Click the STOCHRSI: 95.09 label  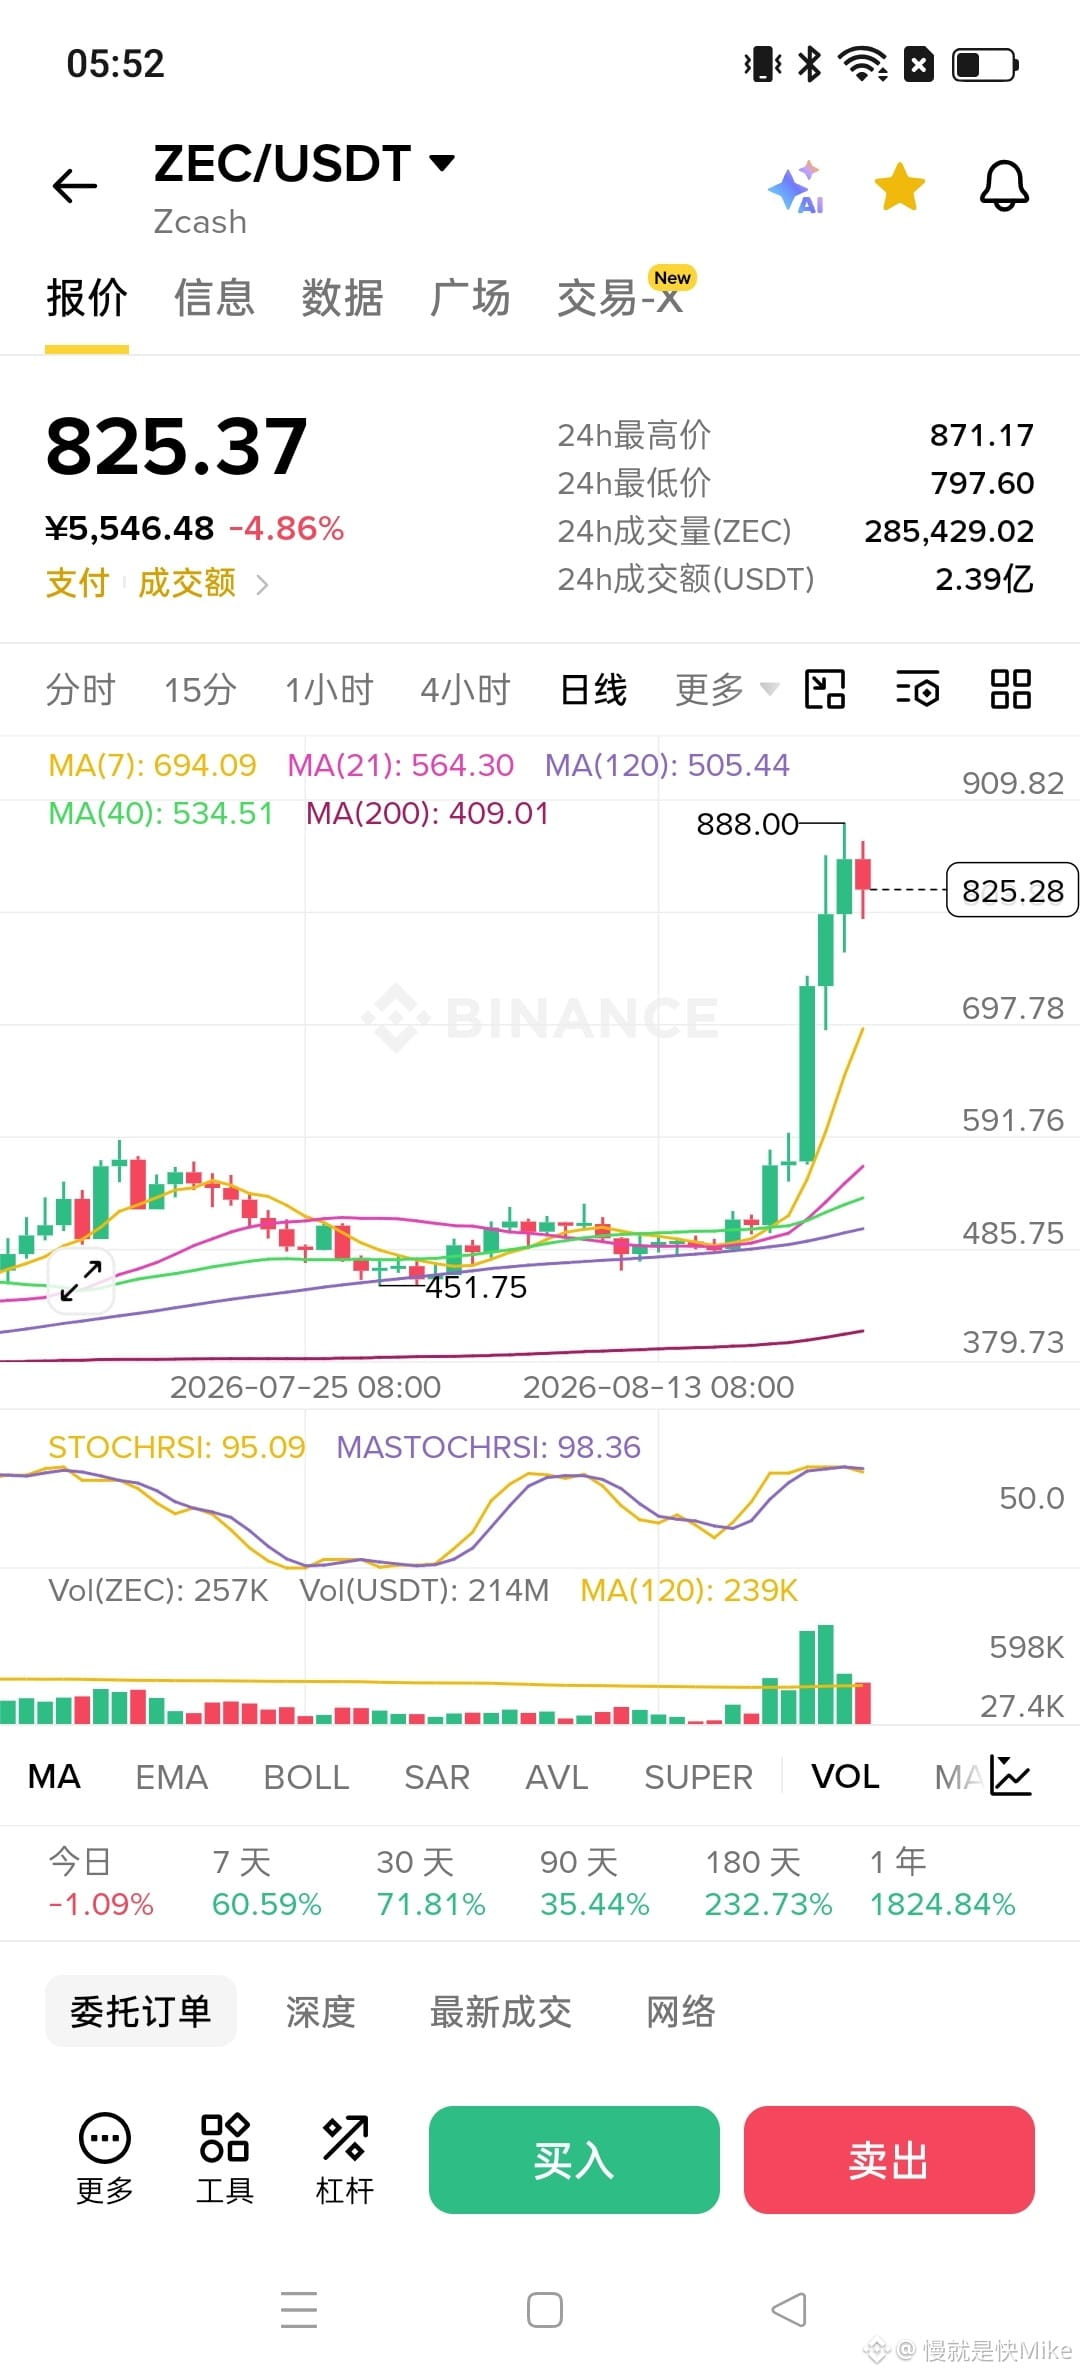coord(176,1447)
